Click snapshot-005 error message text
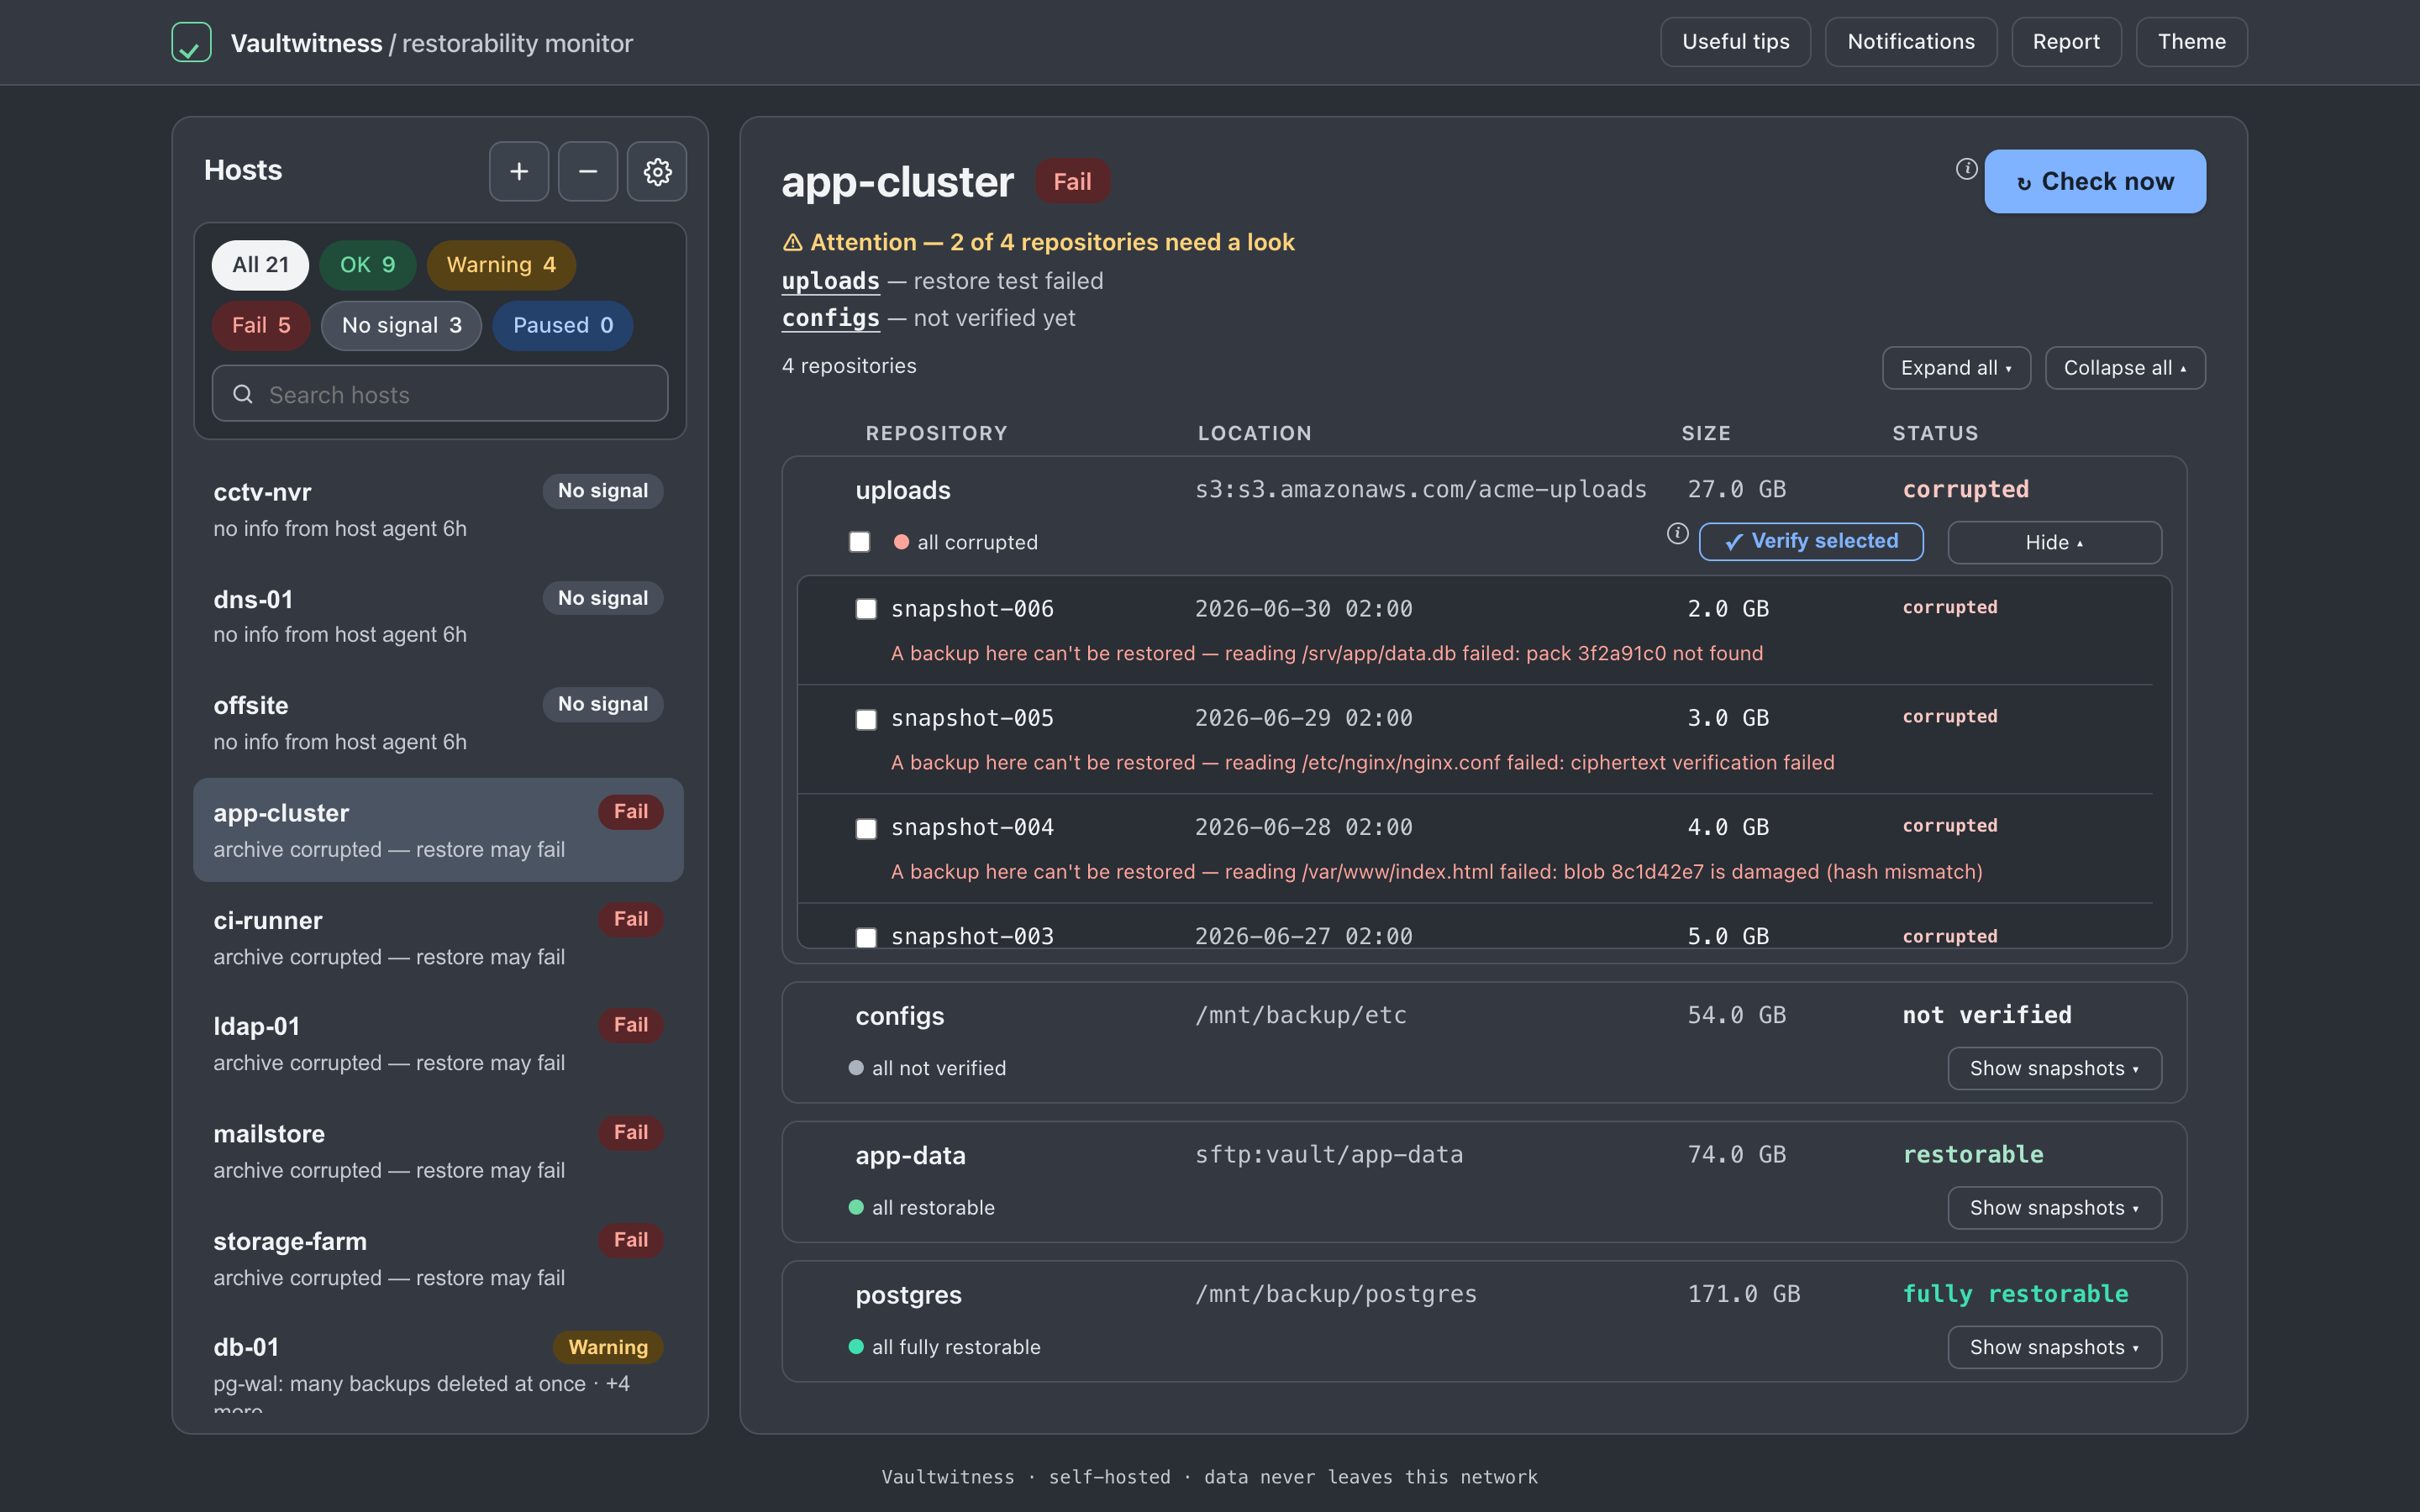 1362,762
